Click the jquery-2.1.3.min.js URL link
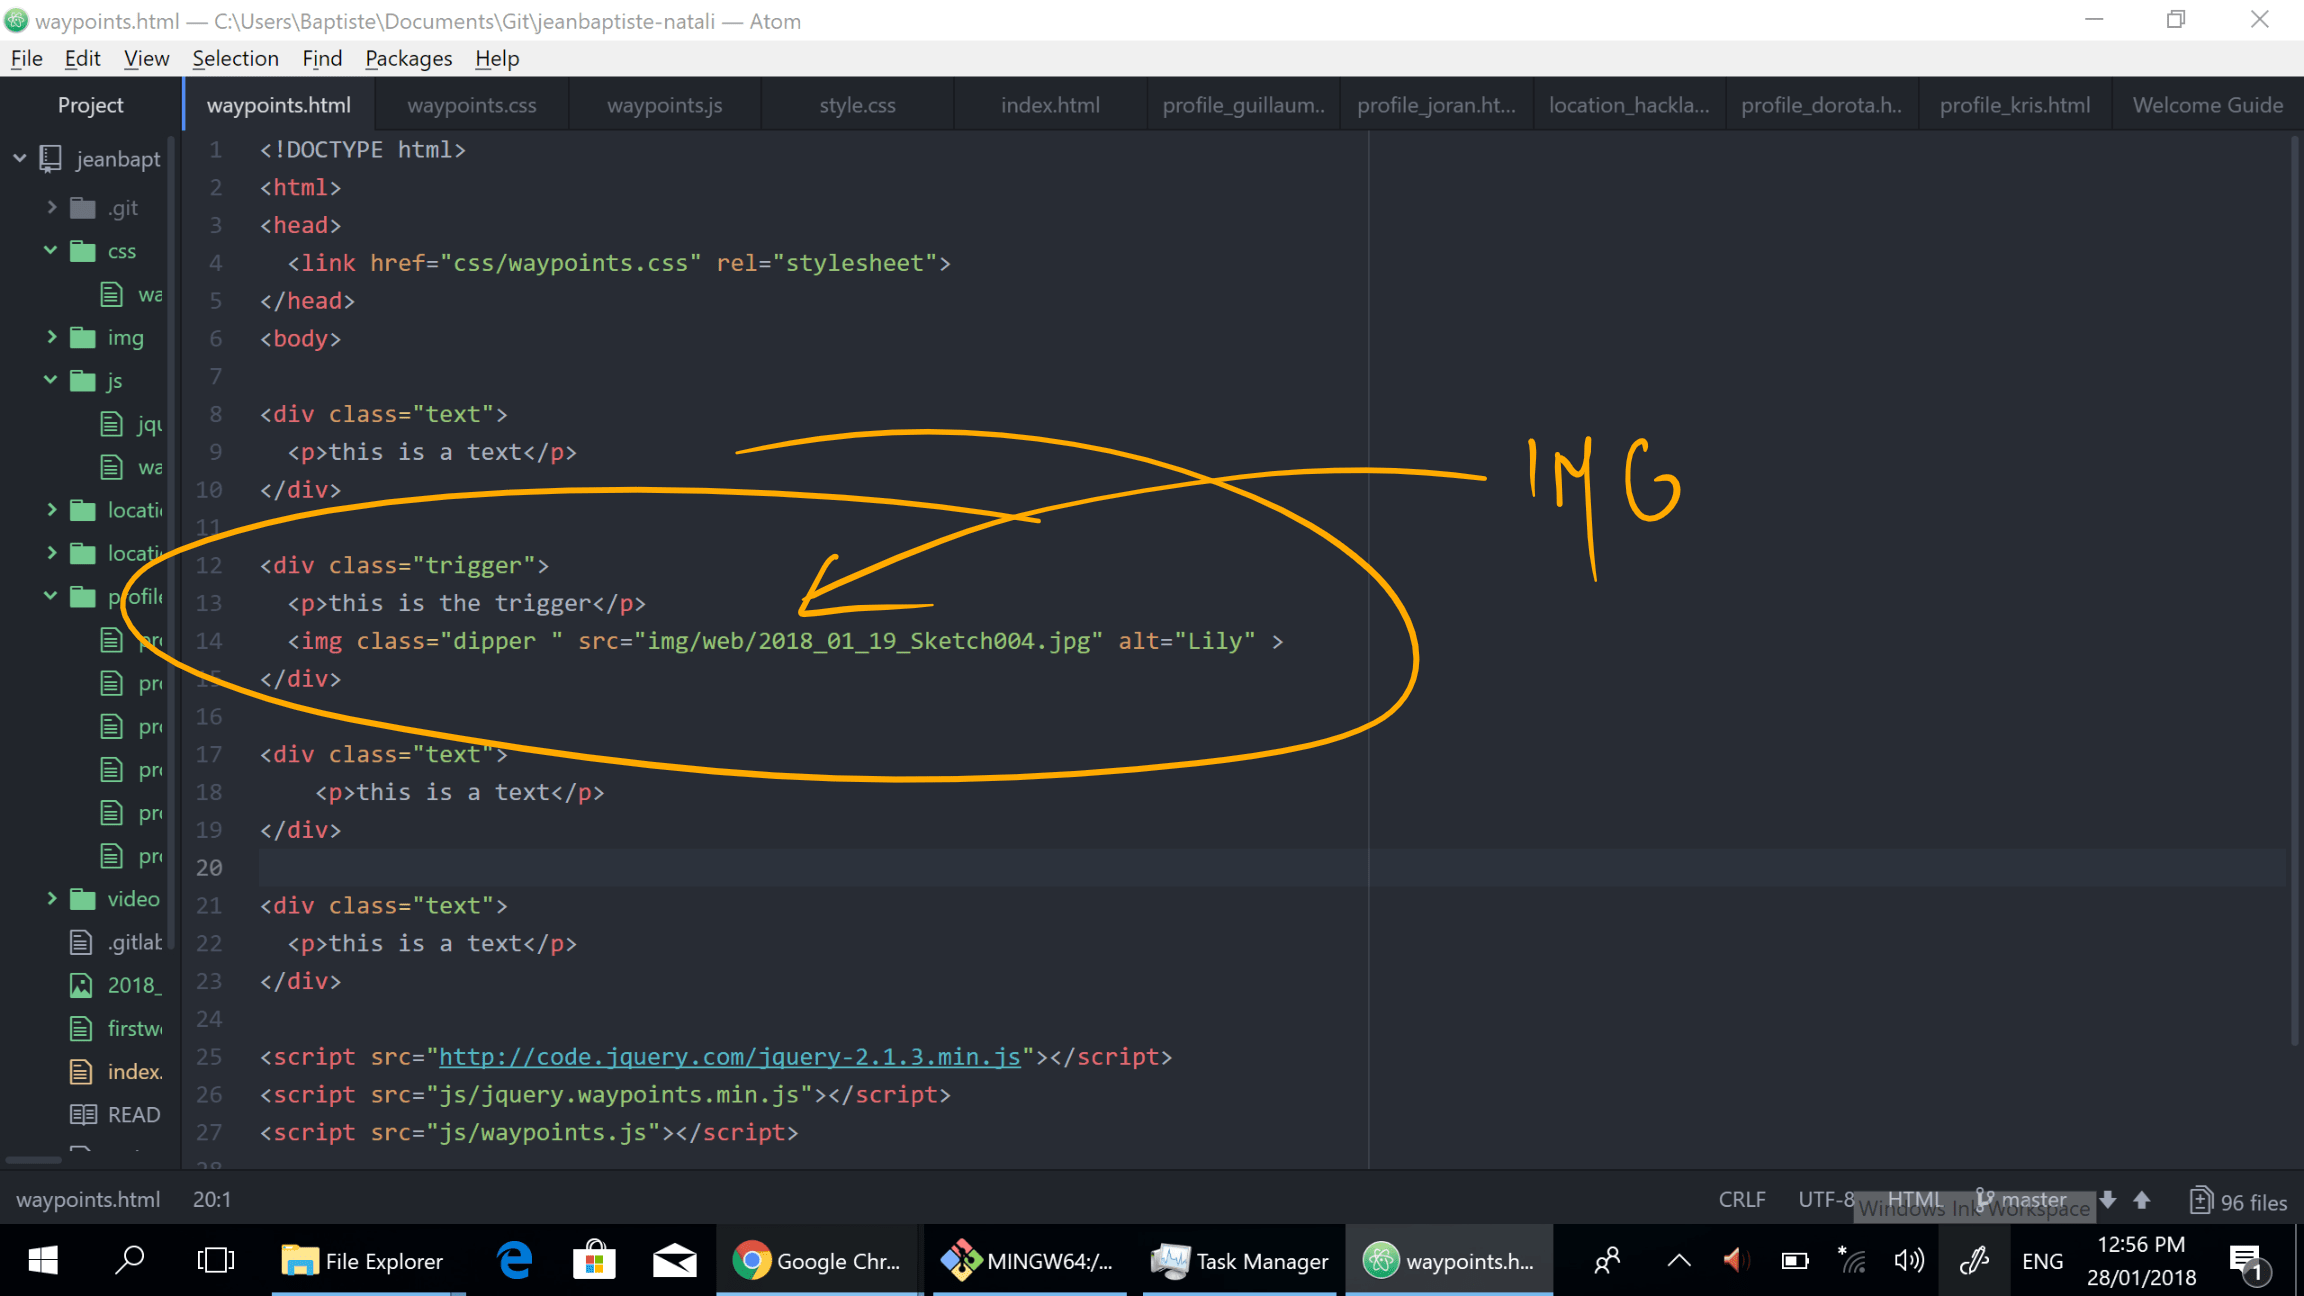The width and height of the screenshot is (2304, 1296). click(x=729, y=1057)
